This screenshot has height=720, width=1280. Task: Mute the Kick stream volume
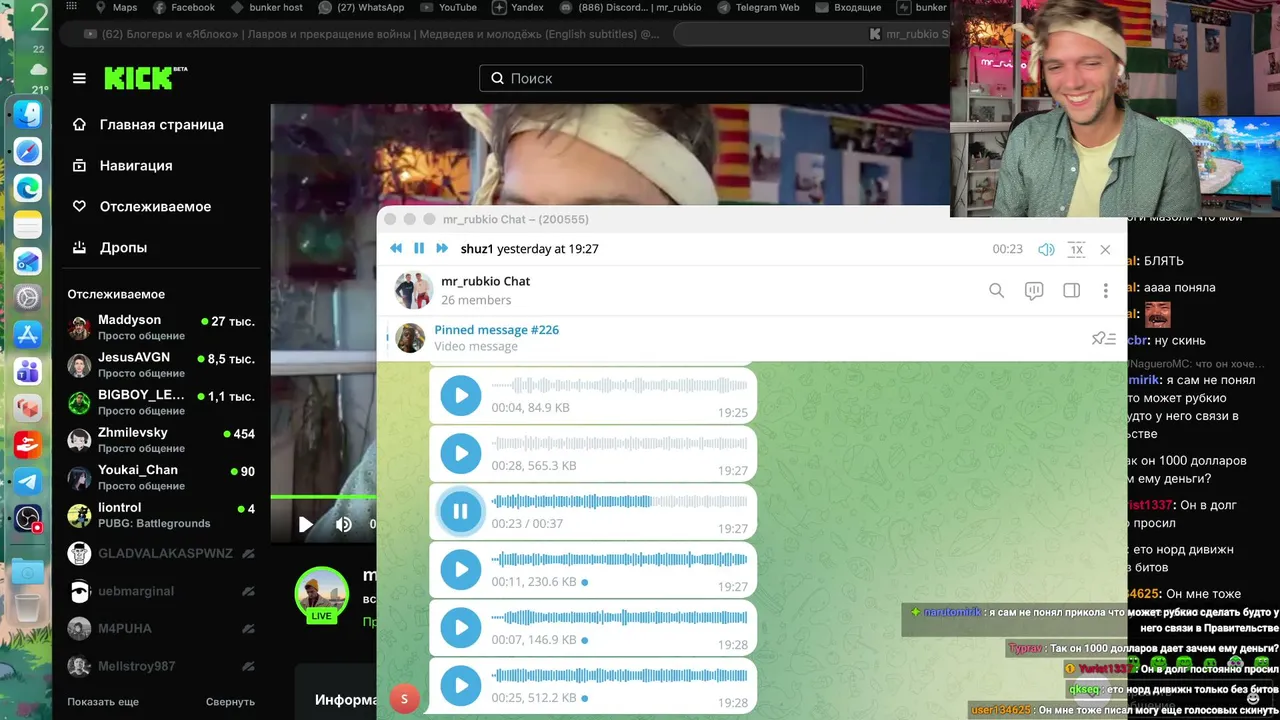[x=344, y=524]
